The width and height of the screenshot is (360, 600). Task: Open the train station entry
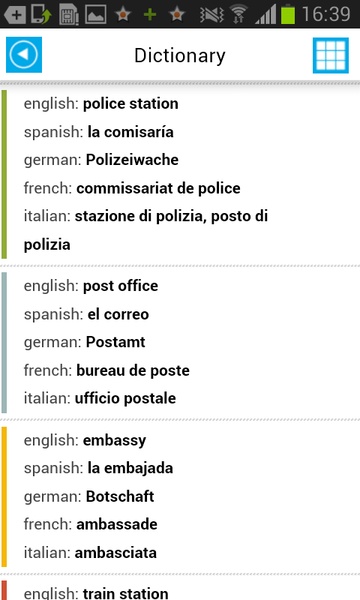click(180, 590)
